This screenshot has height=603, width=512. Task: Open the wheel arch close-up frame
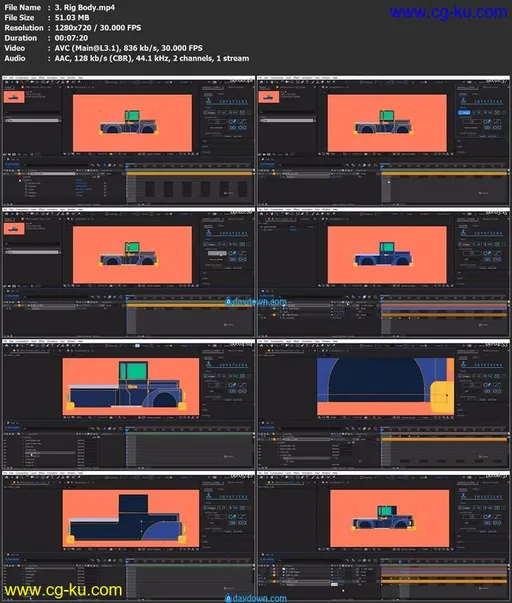pyautogui.click(x=383, y=404)
